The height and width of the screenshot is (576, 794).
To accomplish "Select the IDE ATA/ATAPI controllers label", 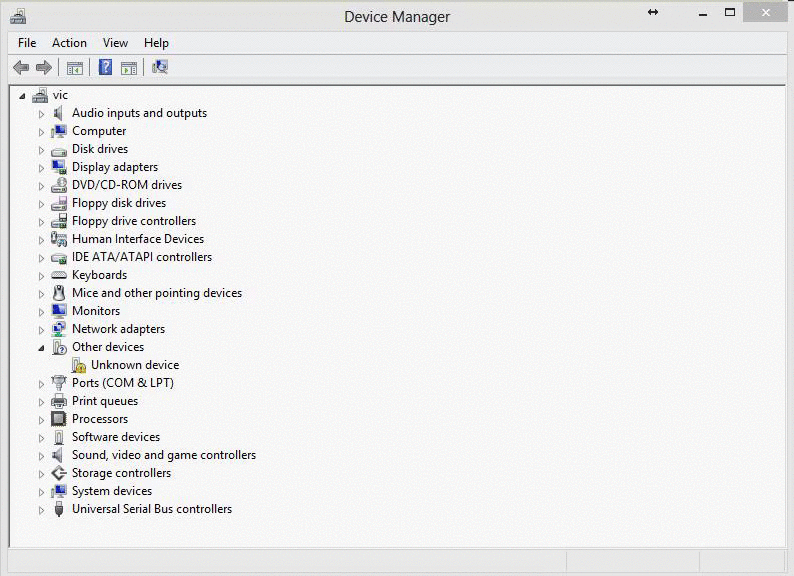I will [142, 257].
